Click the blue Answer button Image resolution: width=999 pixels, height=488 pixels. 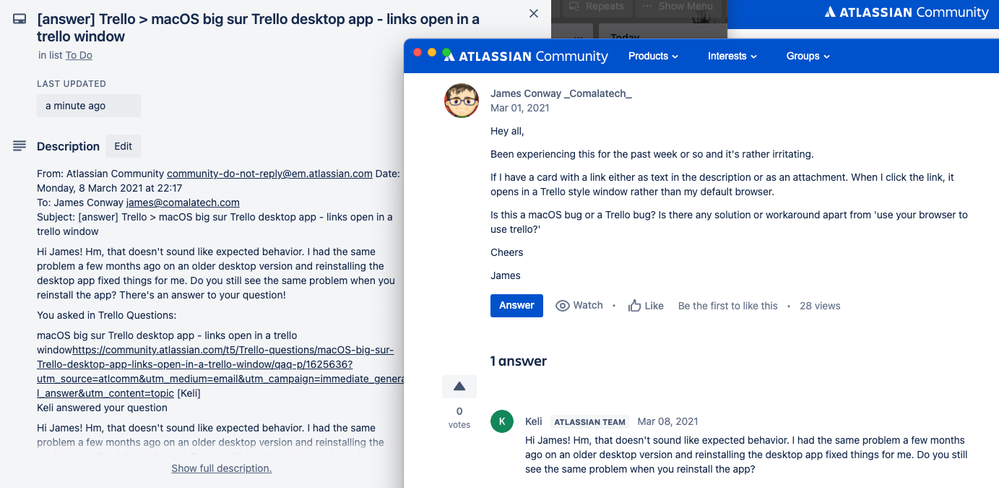(x=517, y=306)
